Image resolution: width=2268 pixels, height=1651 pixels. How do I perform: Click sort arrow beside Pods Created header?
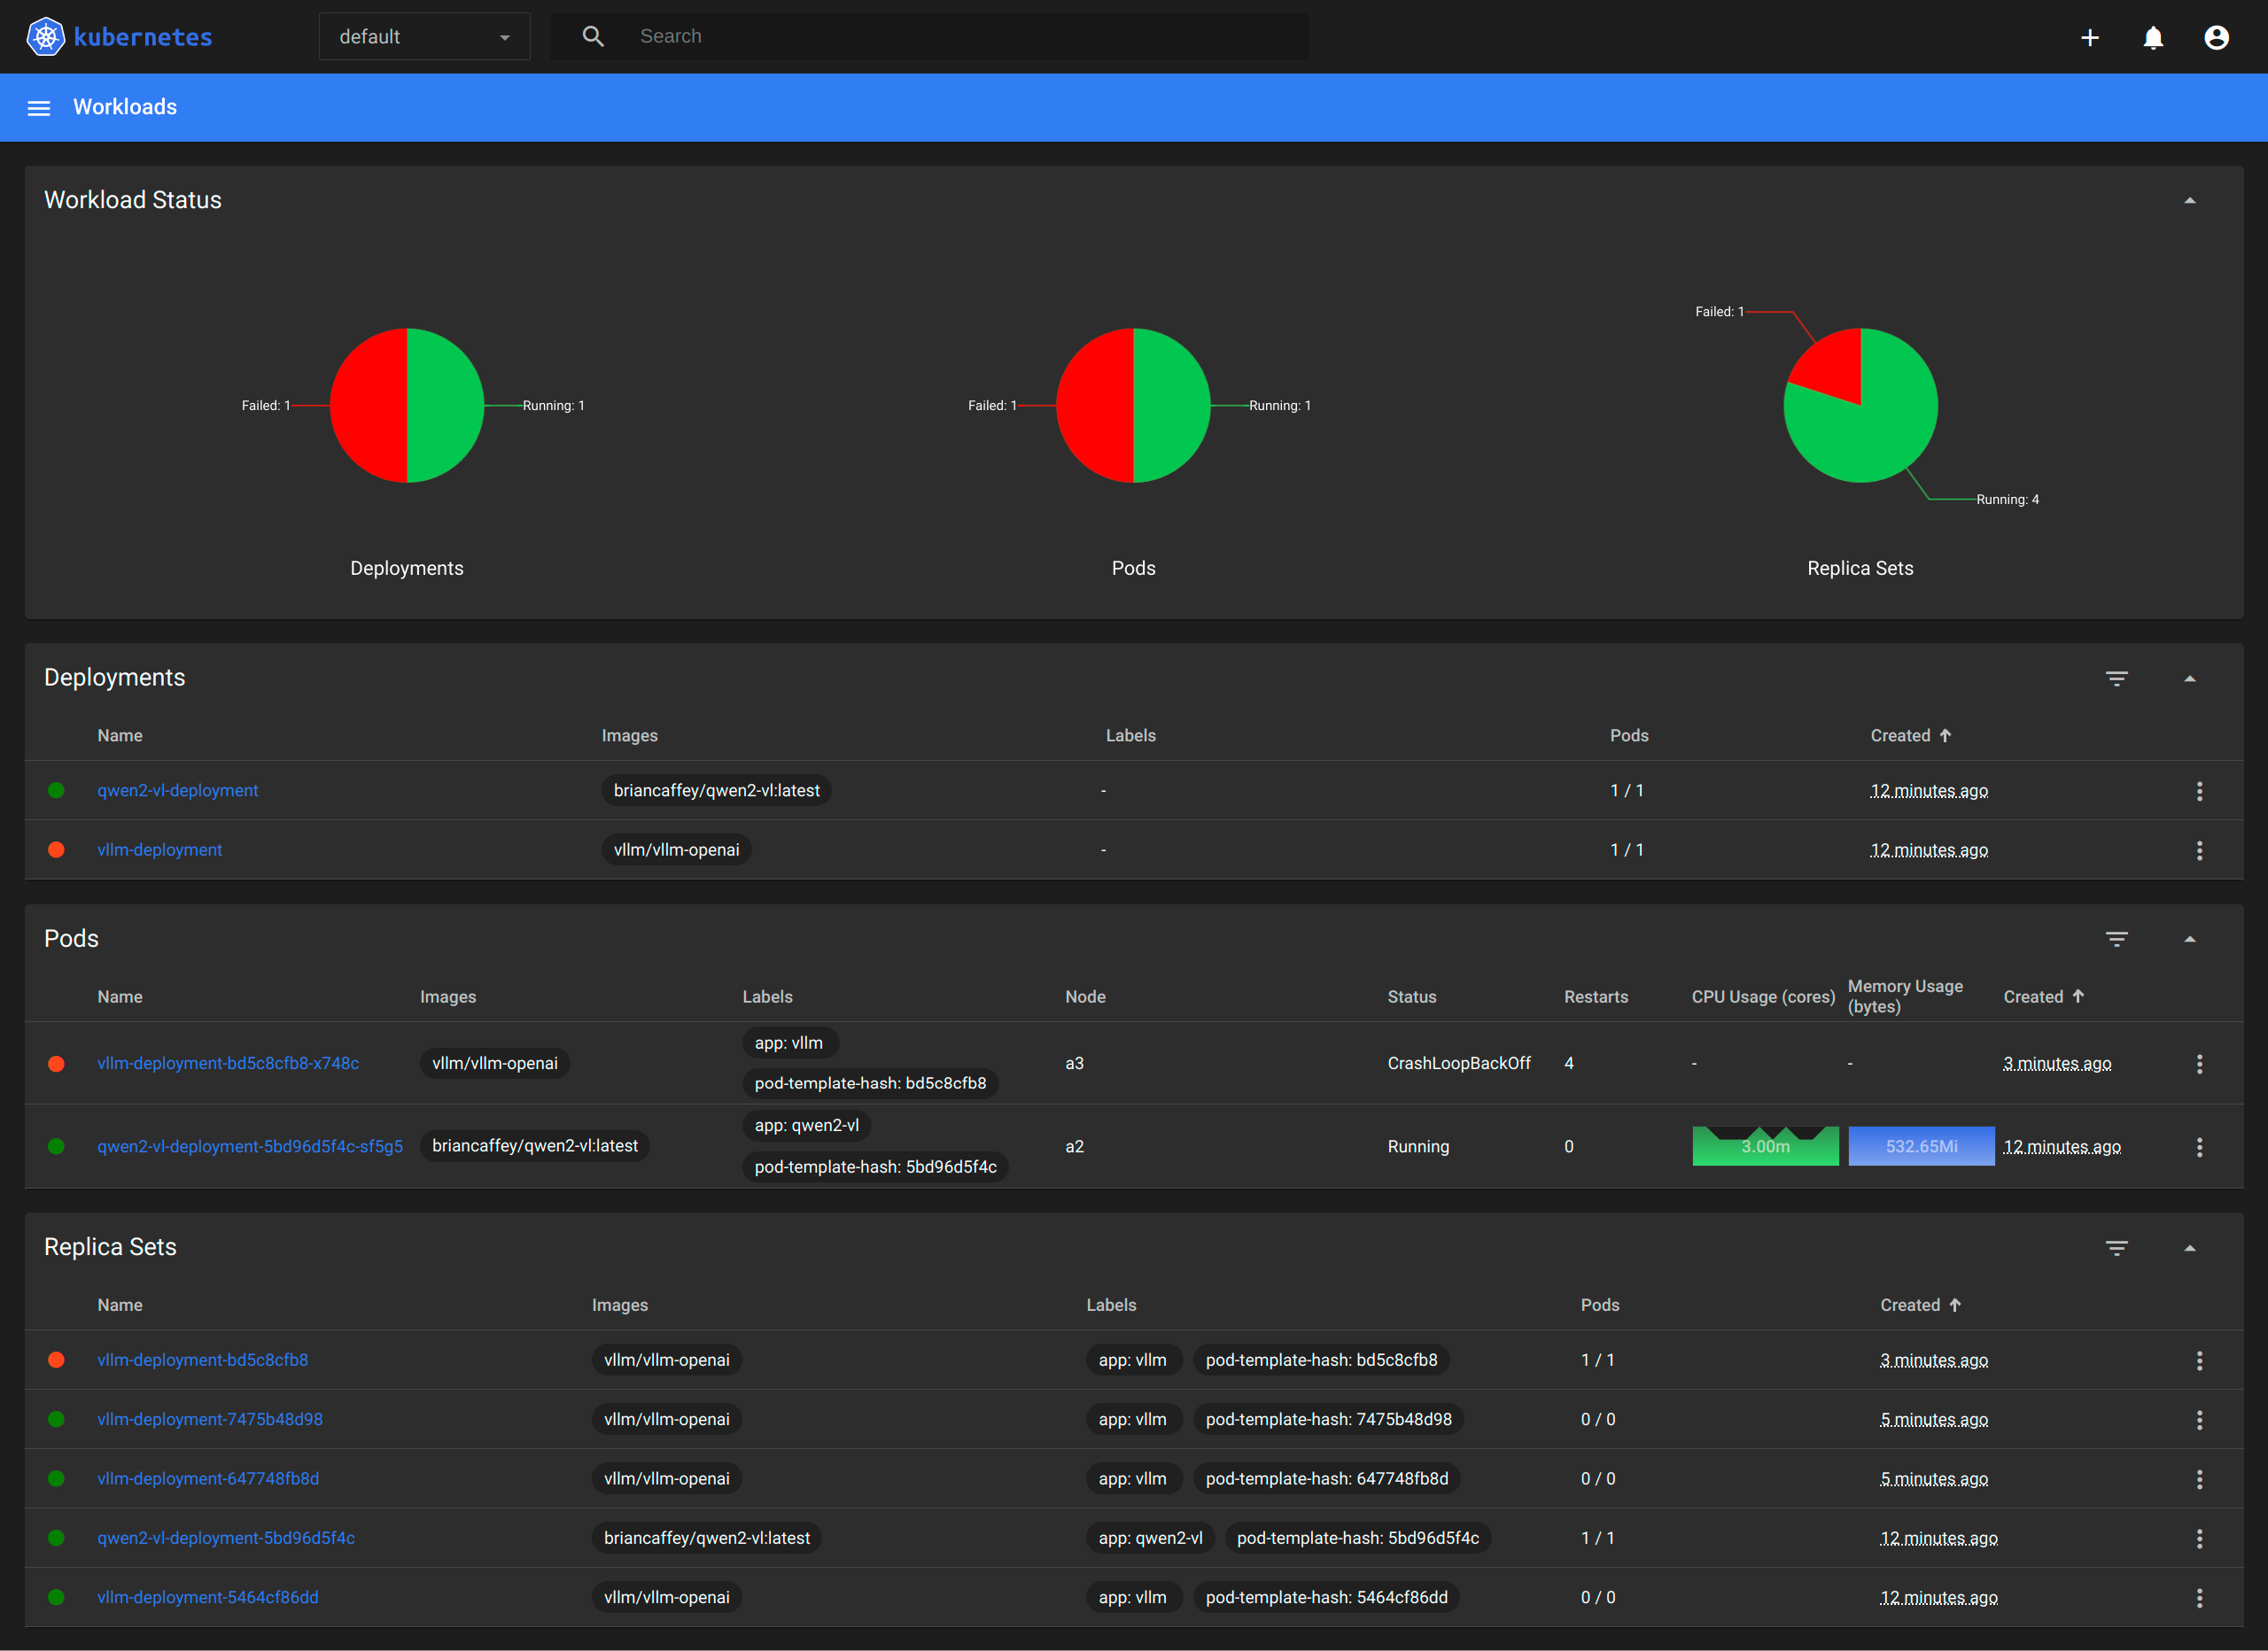pos(2078,996)
